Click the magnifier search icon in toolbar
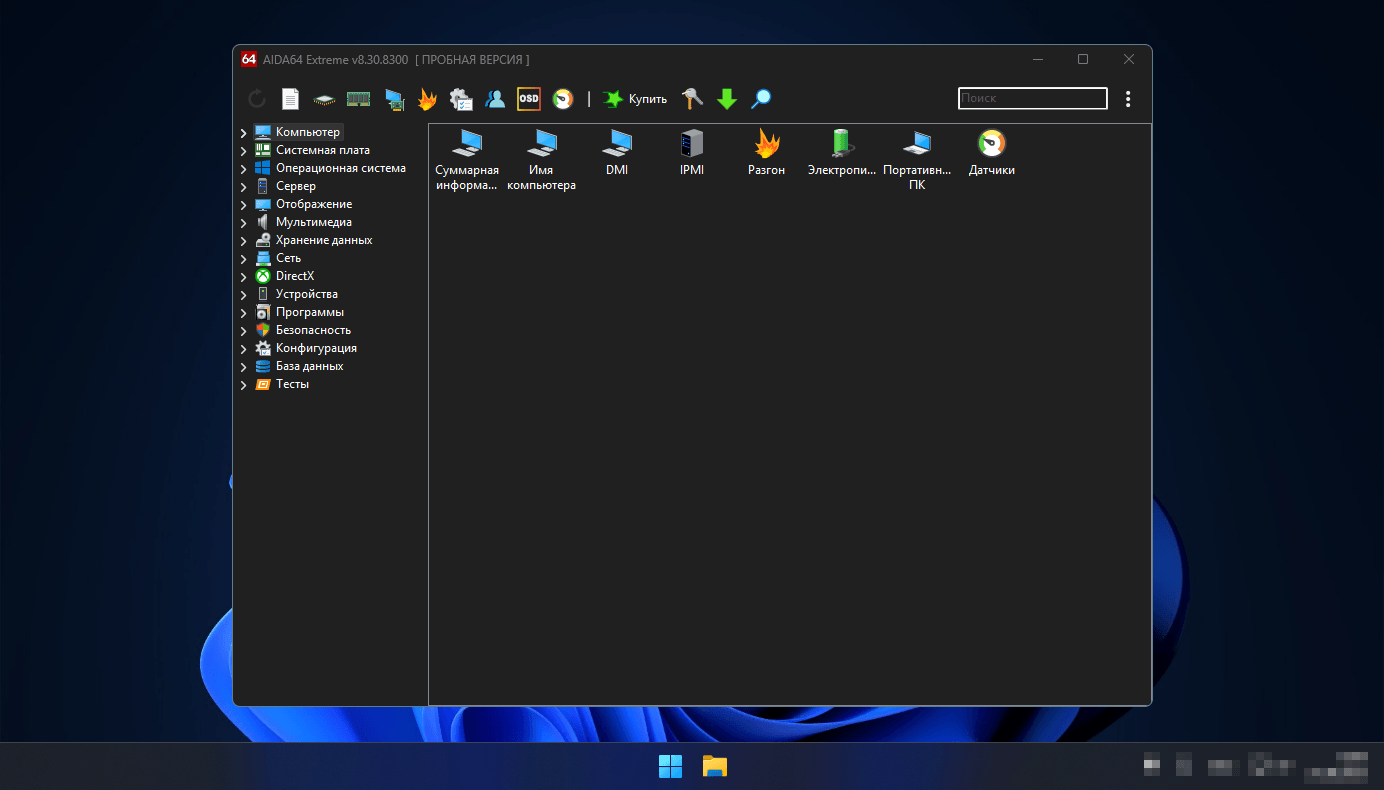Screen dimensions: 1384x790 coord(761,99)
